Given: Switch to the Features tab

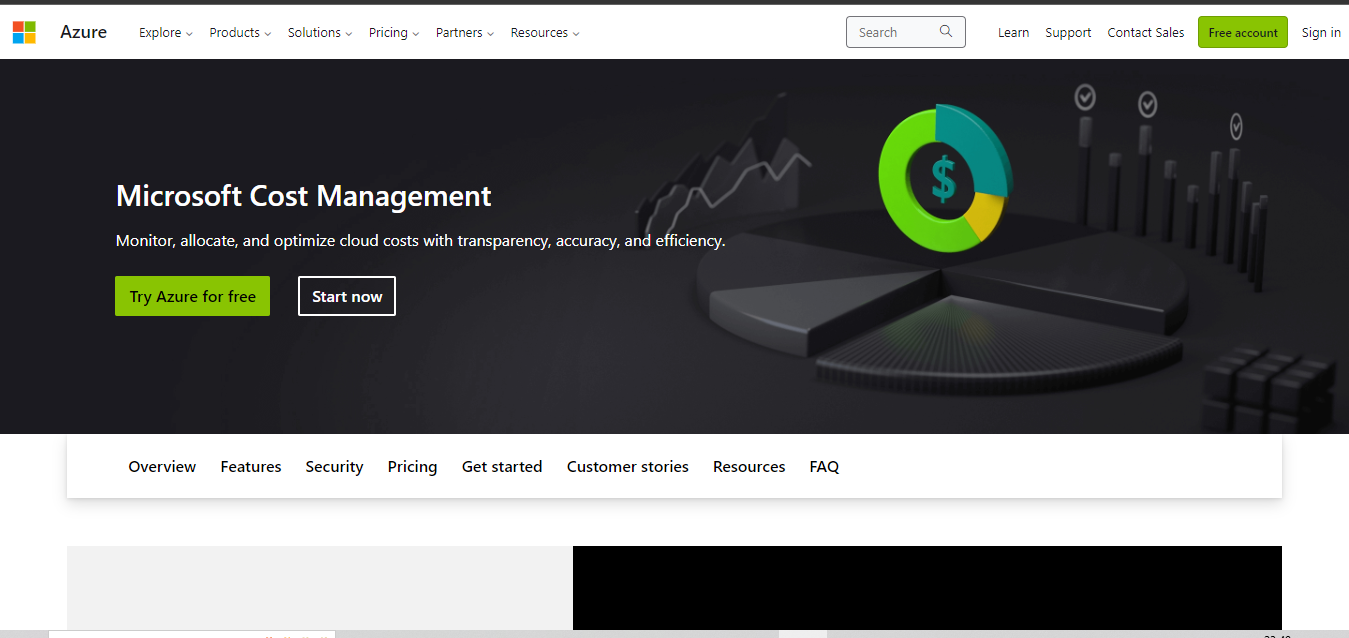Looking at the screenshot, I should click(x=250, y=466).
